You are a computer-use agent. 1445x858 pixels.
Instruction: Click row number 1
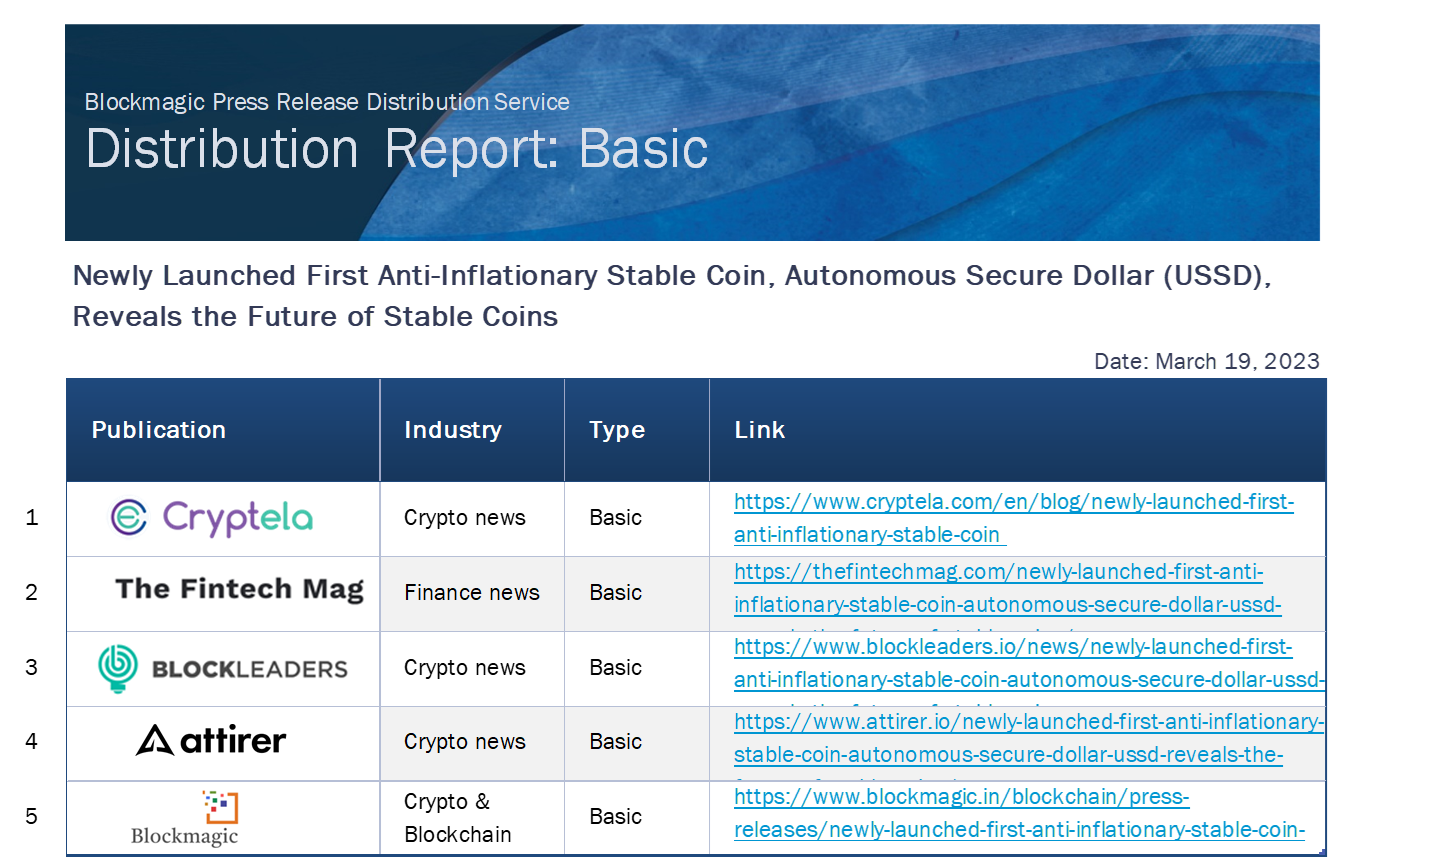32,518
